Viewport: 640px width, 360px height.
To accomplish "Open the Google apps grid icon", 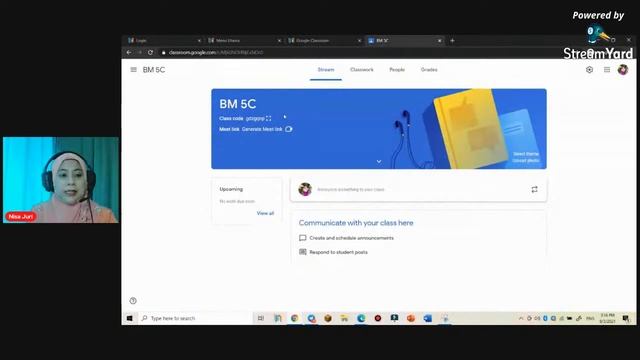I will click(607, 70).
